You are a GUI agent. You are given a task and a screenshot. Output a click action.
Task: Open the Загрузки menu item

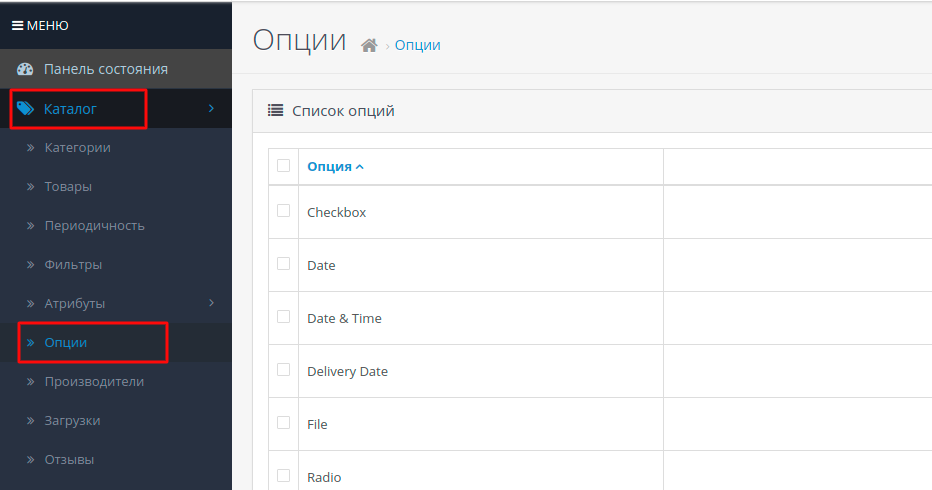(72, 420)
